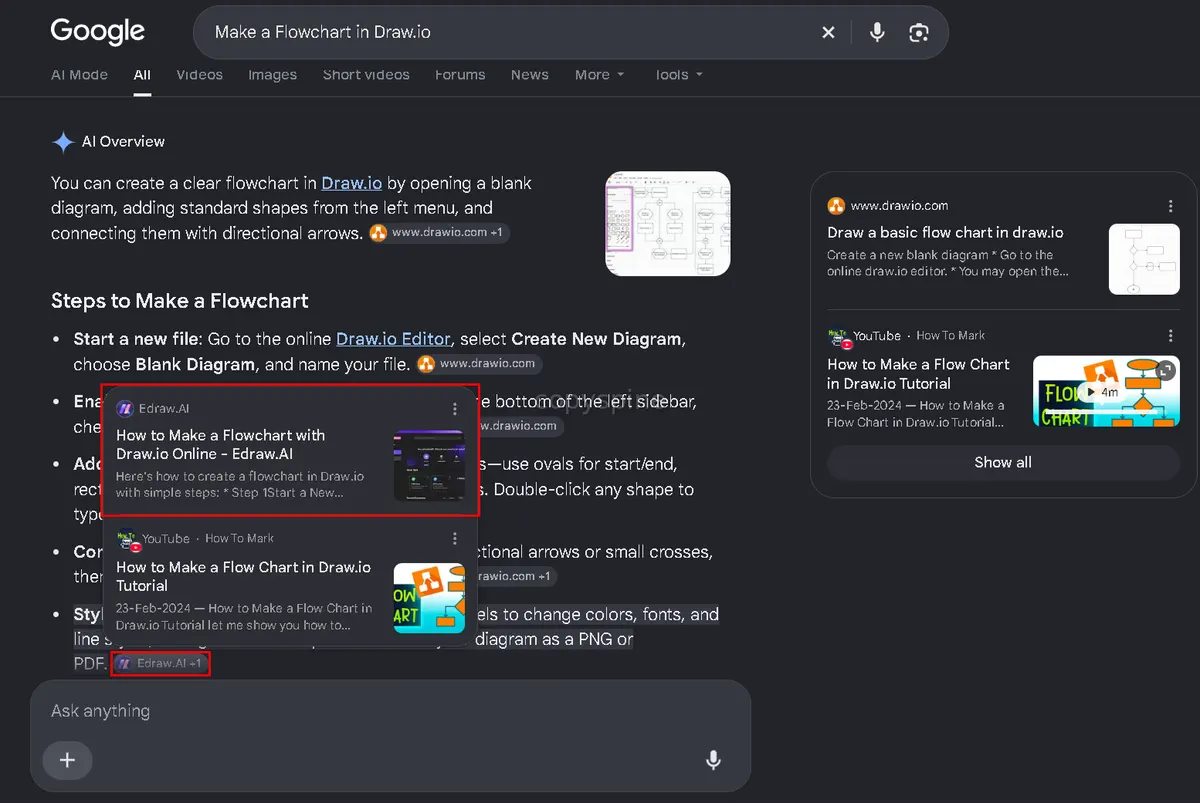The width and height of the screenshot is (1200, 803).
Task: Click www.drawio.com source chip after 'name your file'
Action: 479,364
